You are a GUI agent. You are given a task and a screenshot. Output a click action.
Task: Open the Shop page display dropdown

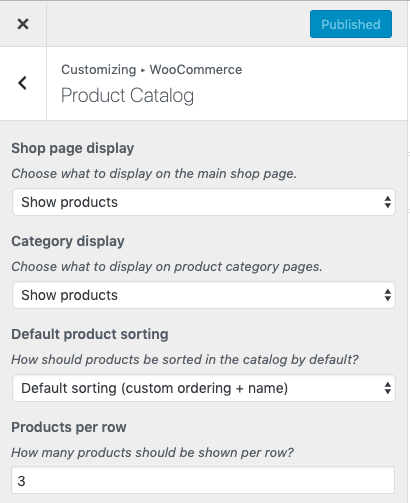(204, 202)
